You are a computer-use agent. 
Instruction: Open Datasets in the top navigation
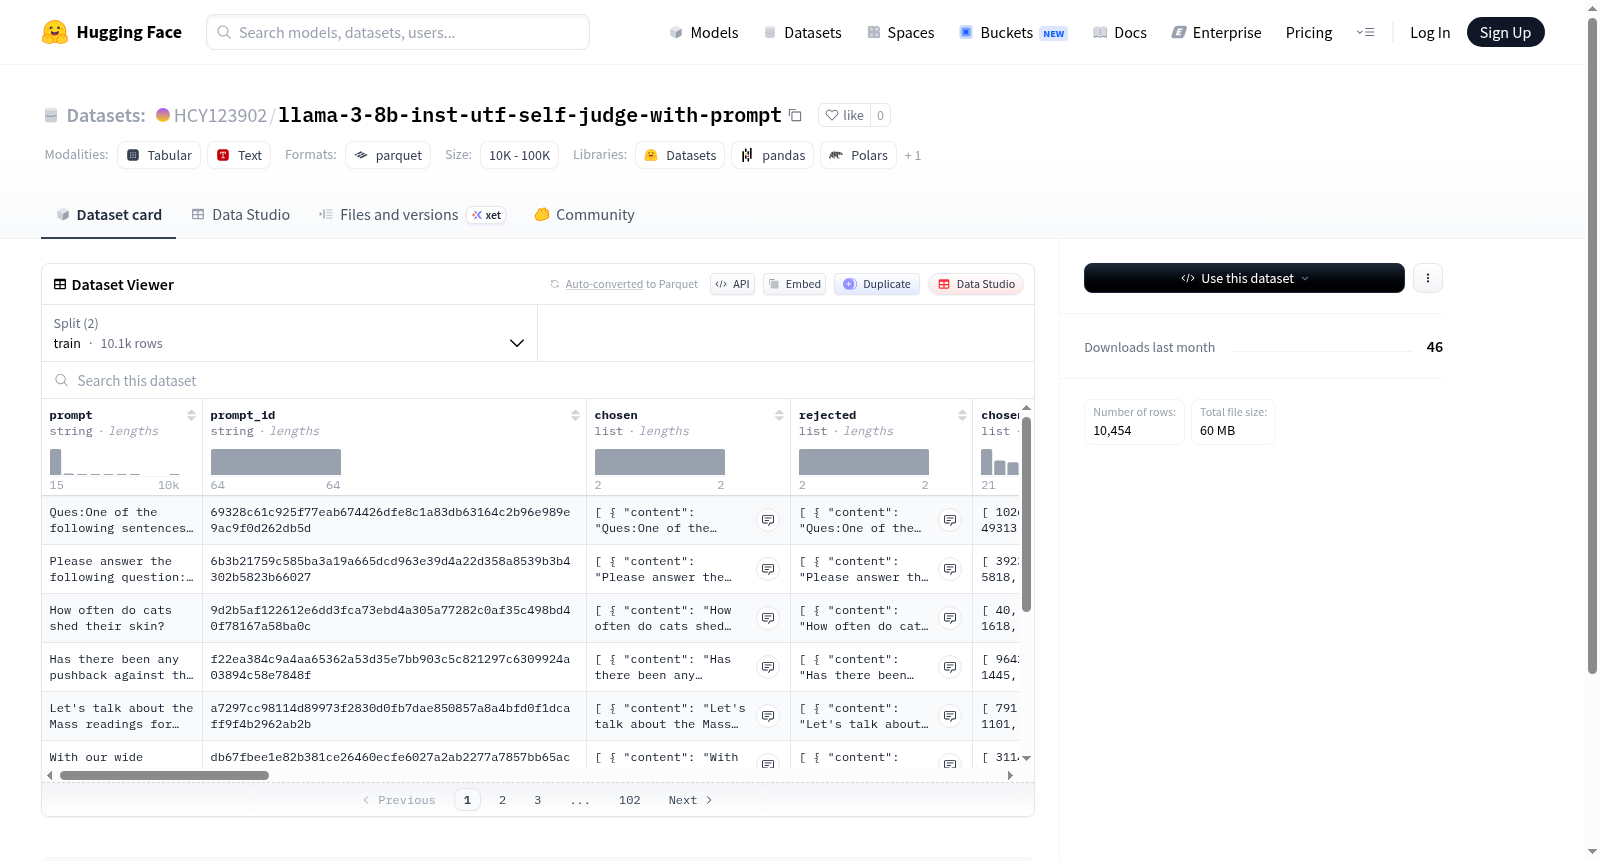pos(802,32)
